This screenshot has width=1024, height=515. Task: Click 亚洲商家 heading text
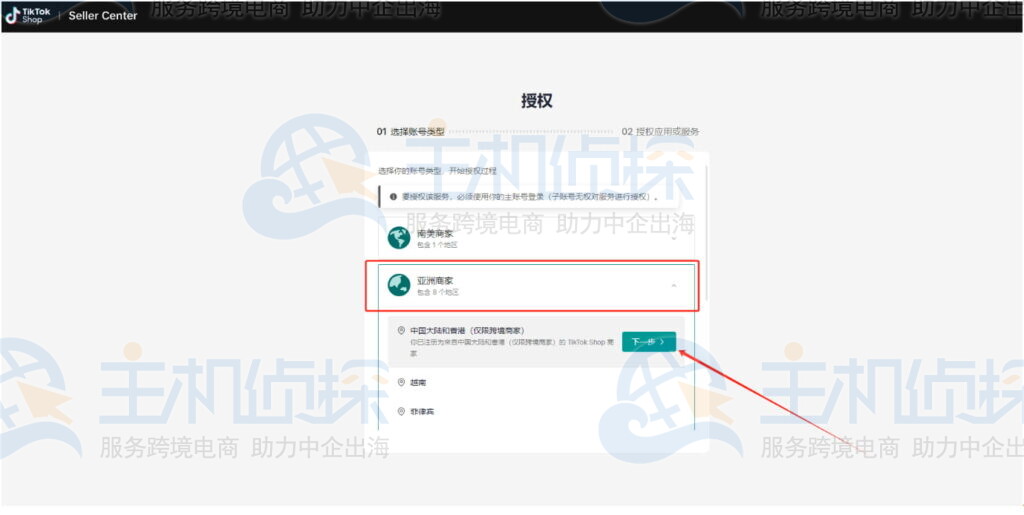pos(435,280)
